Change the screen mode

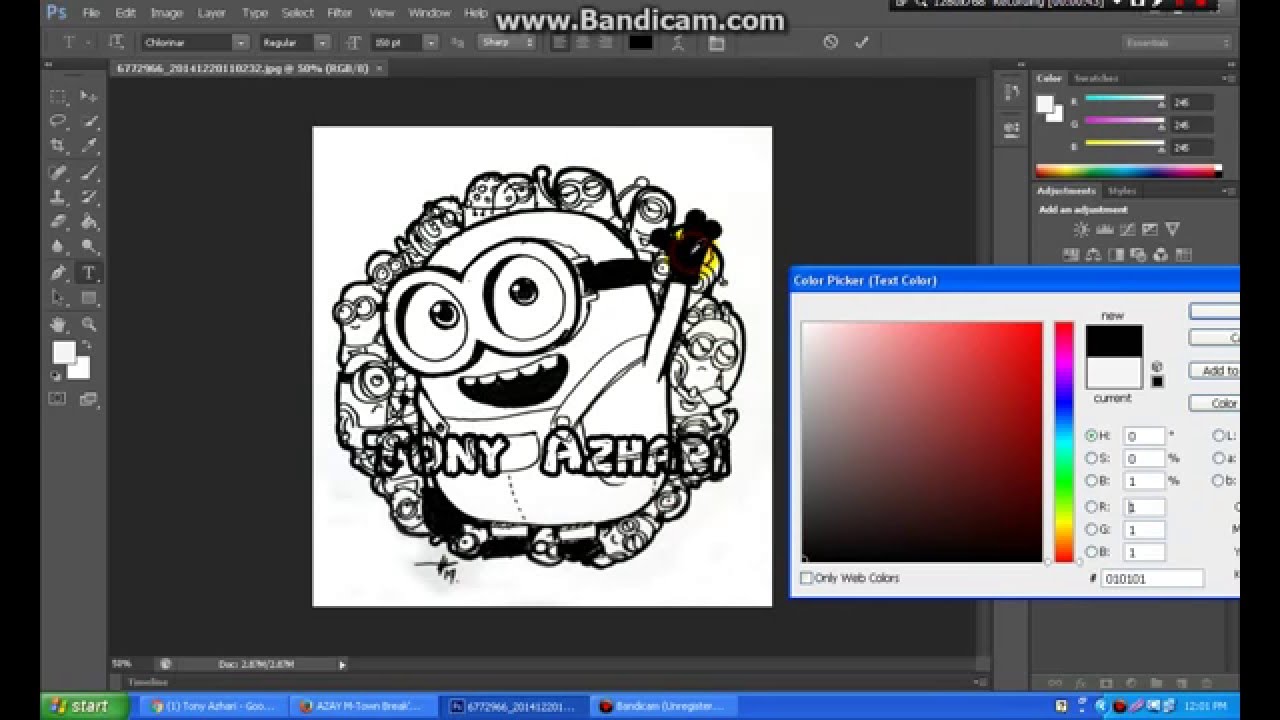(x=89, y=399)
